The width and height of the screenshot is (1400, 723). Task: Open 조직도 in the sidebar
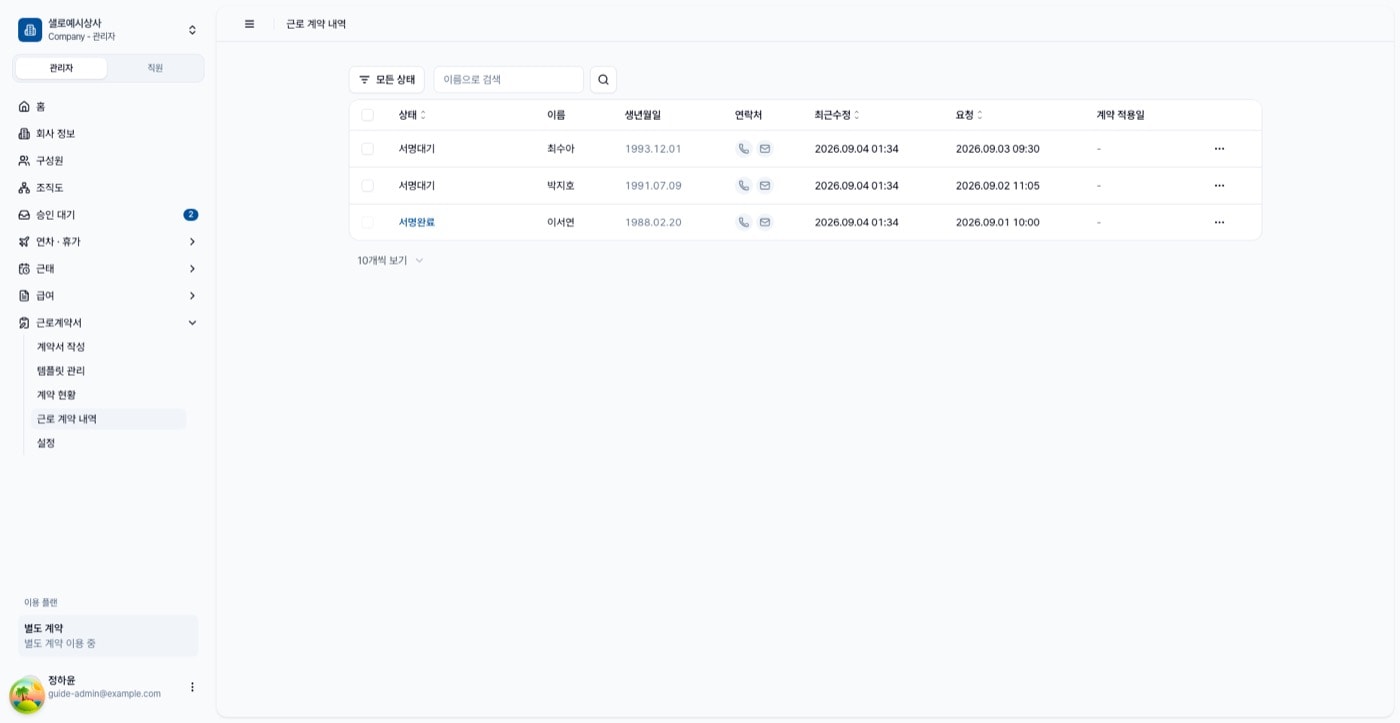[x=108, y=187]
